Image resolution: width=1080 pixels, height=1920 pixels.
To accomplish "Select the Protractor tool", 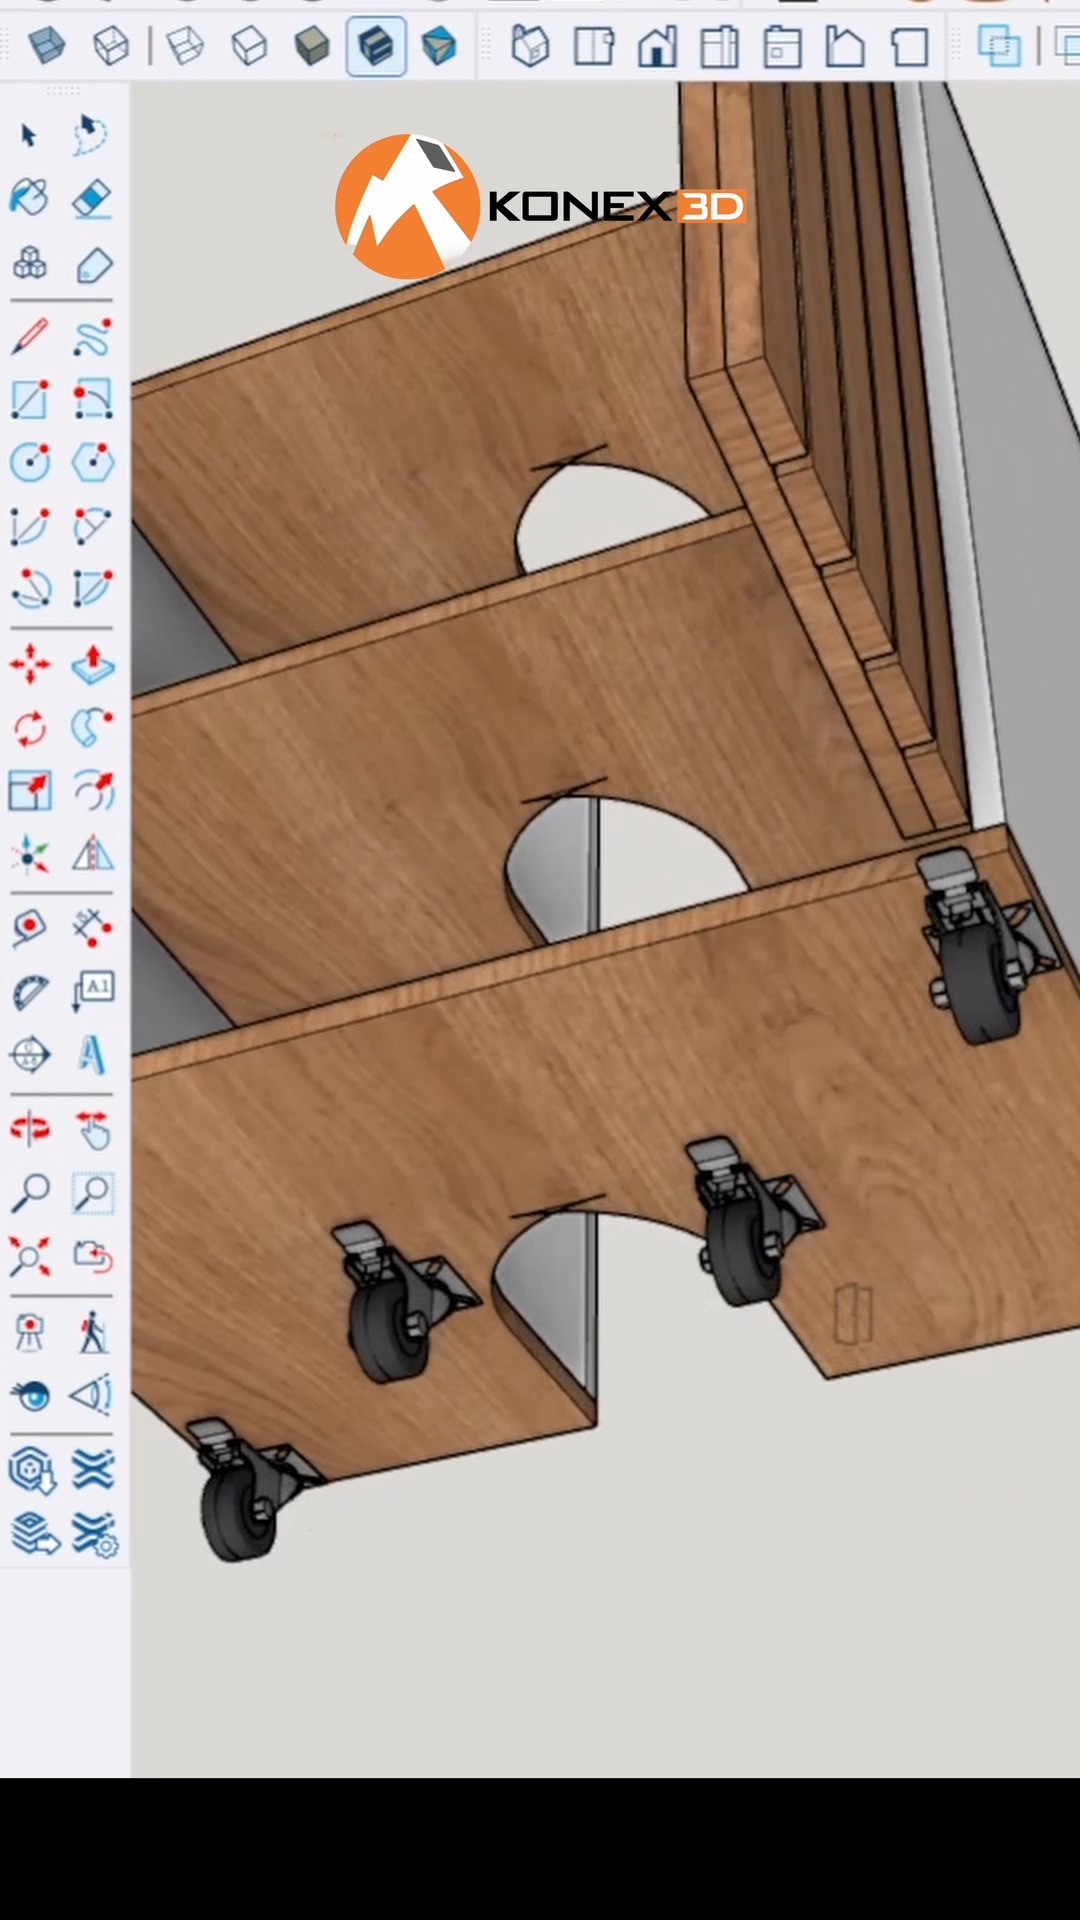I will (29, 992).
